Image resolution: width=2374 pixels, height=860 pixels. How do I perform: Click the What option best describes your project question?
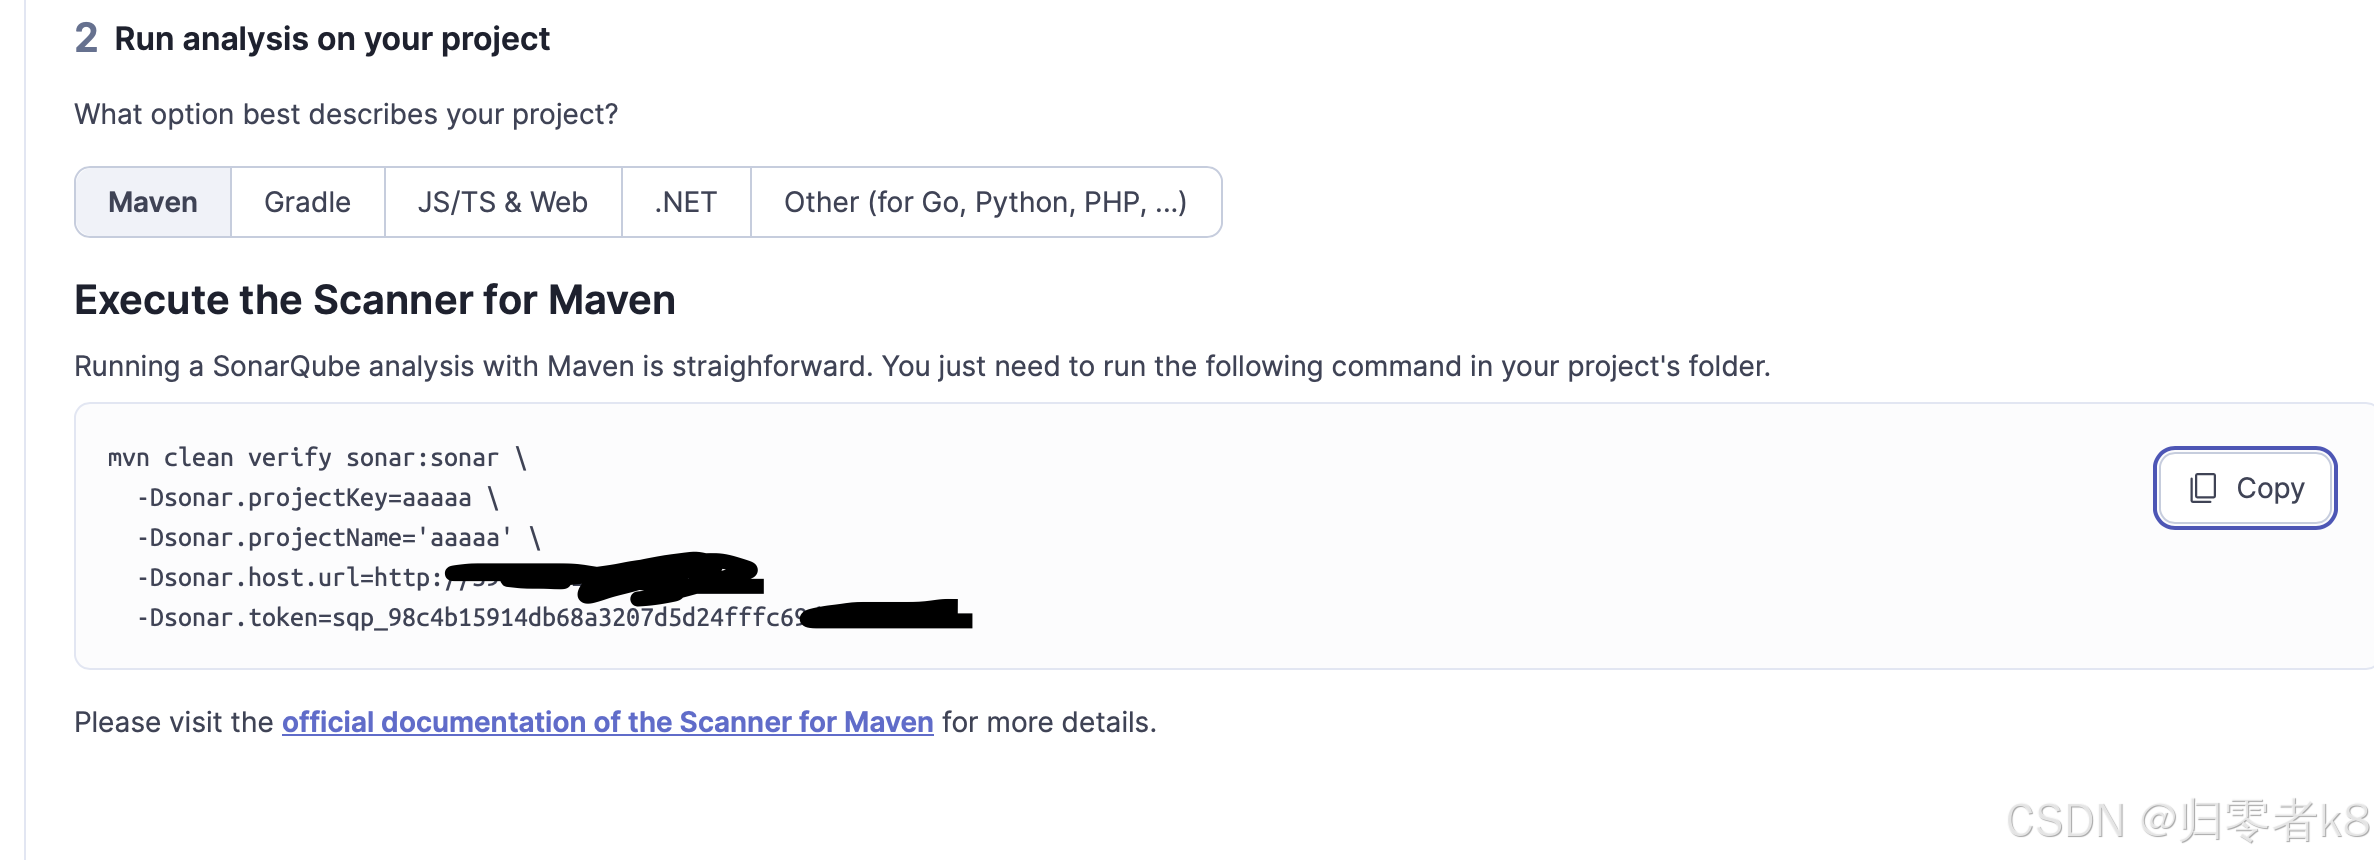pos(346,114)
